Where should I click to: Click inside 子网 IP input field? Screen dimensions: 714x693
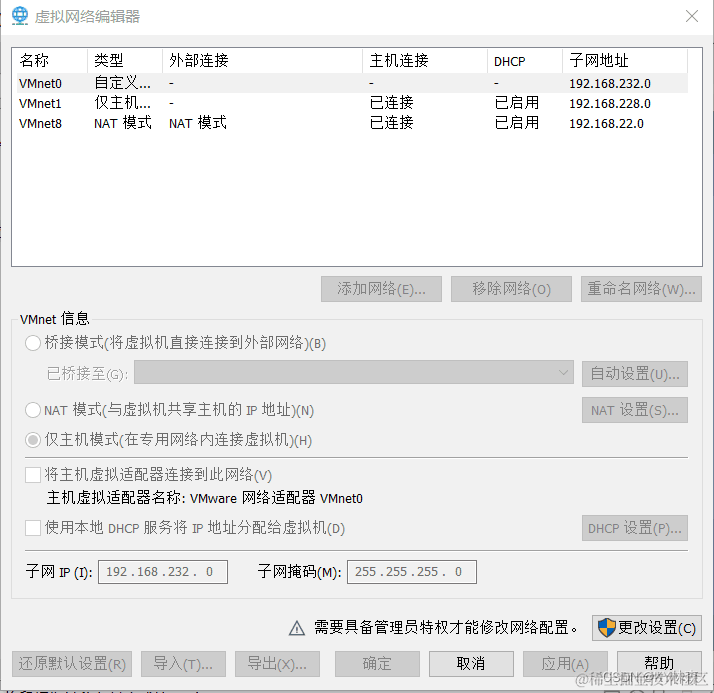(163, 572)
